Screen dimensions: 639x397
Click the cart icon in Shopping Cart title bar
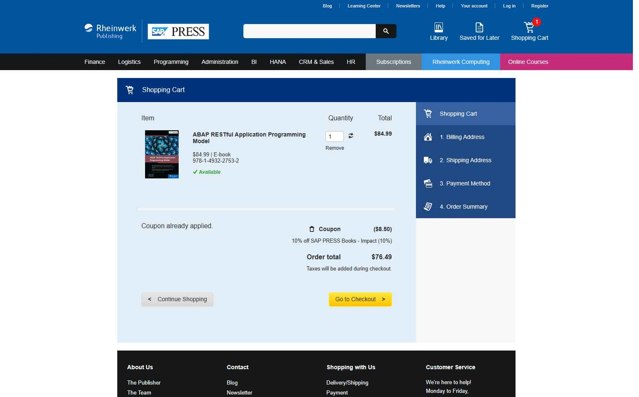coord(130,90)
